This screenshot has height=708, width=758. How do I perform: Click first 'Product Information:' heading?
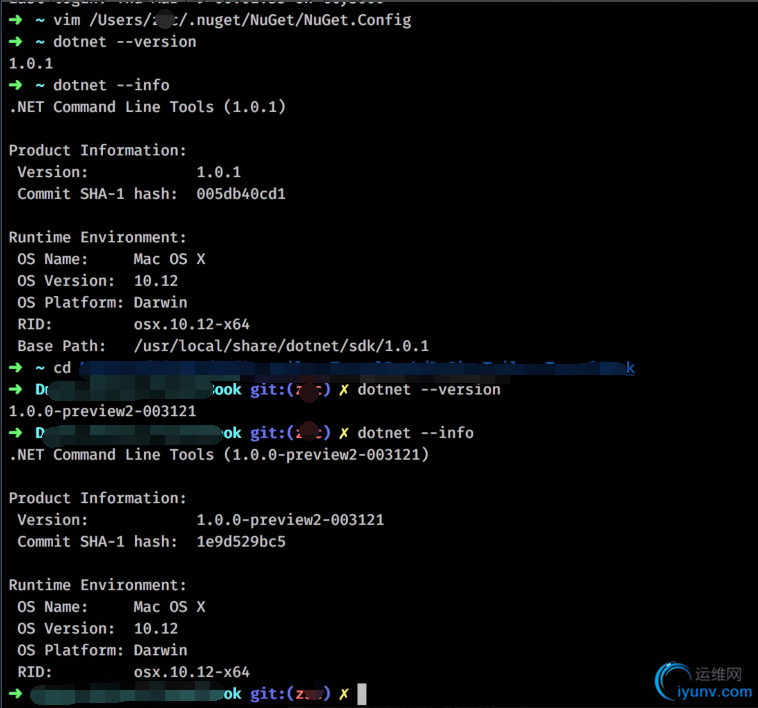pyautogui.click(x=98, y=150)
